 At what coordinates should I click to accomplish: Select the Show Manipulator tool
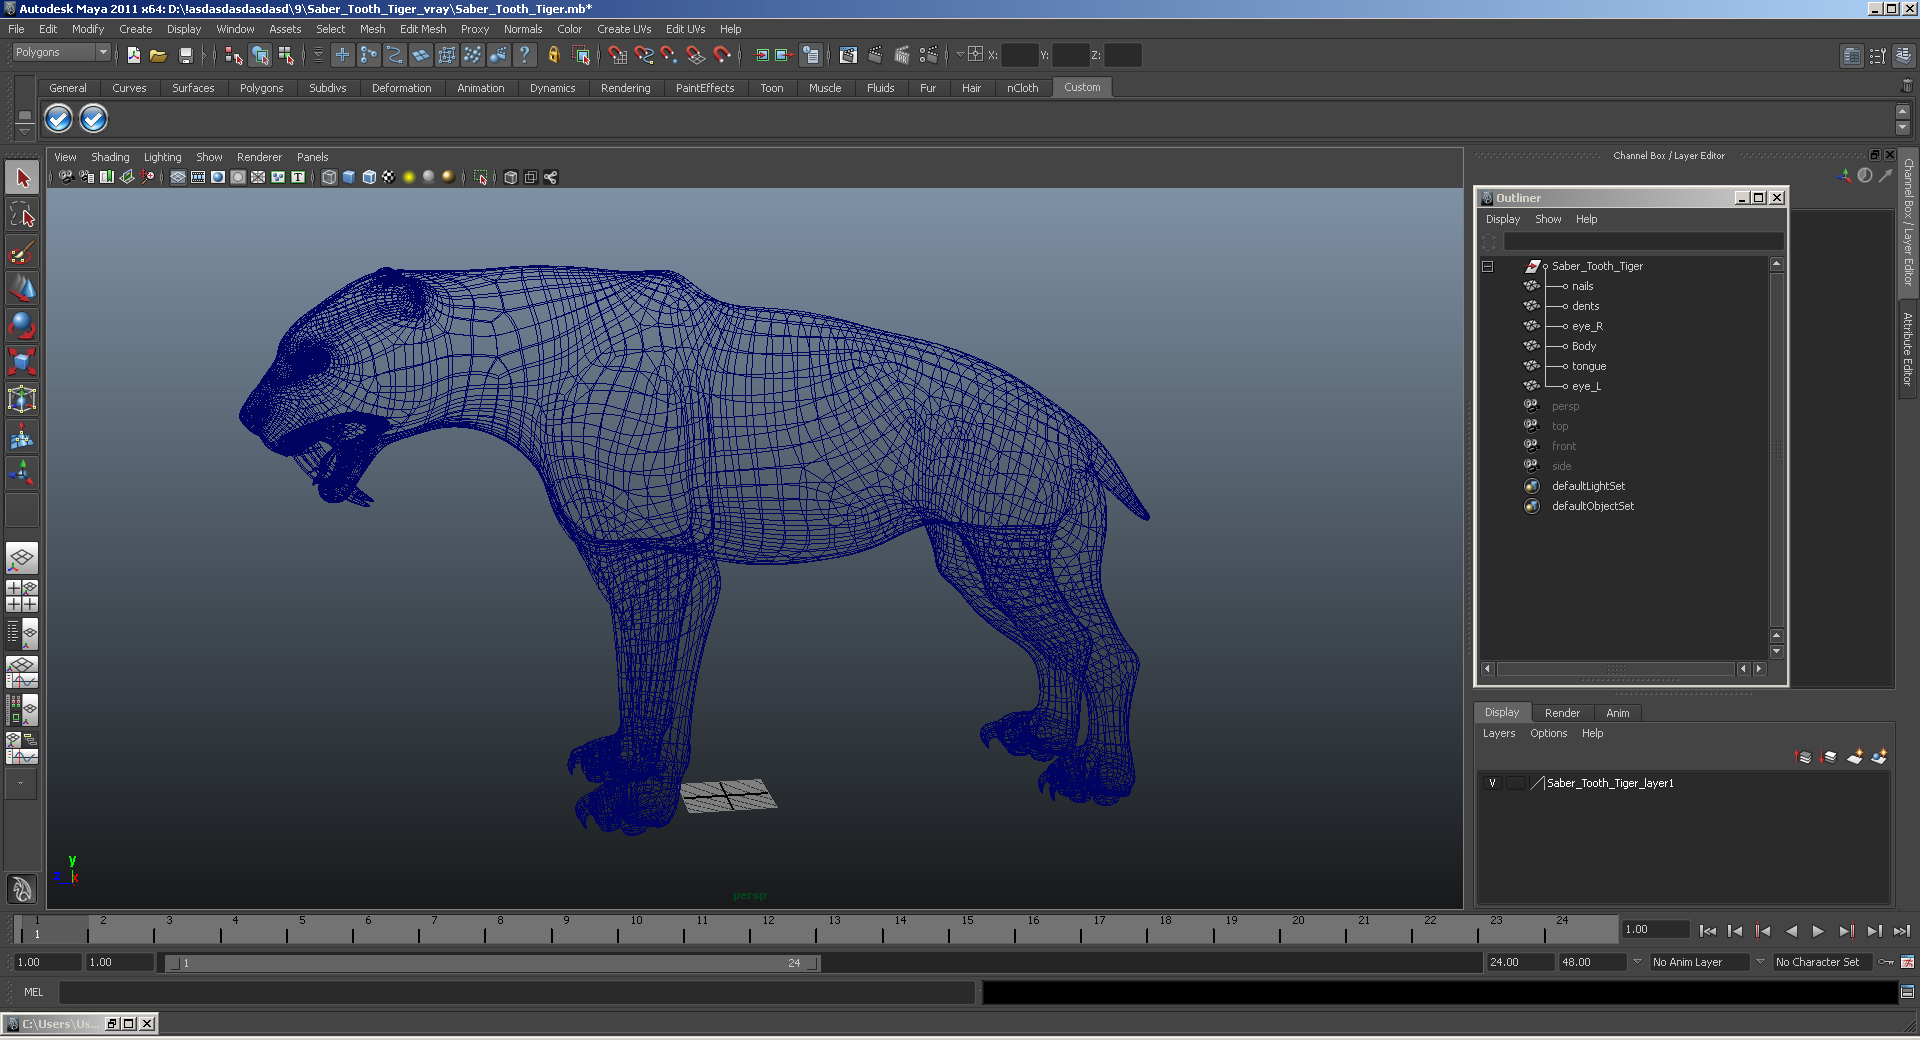tap(22, 472)
